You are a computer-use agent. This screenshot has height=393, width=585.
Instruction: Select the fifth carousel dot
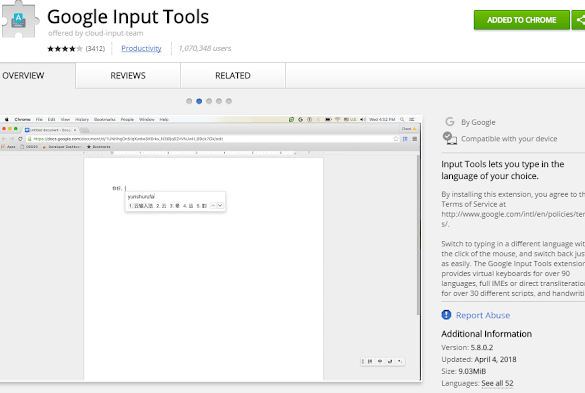click(x=229, y=101)
